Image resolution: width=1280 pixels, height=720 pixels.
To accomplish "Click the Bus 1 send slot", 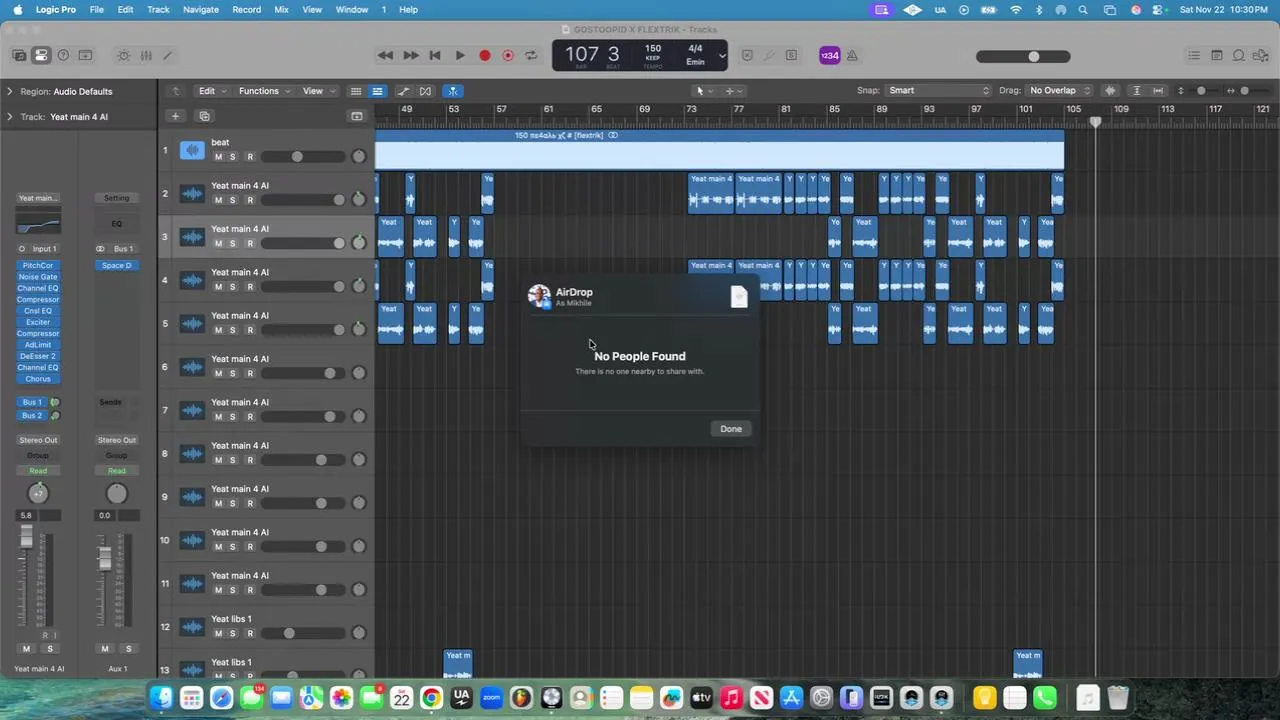I will pos(32,402).
